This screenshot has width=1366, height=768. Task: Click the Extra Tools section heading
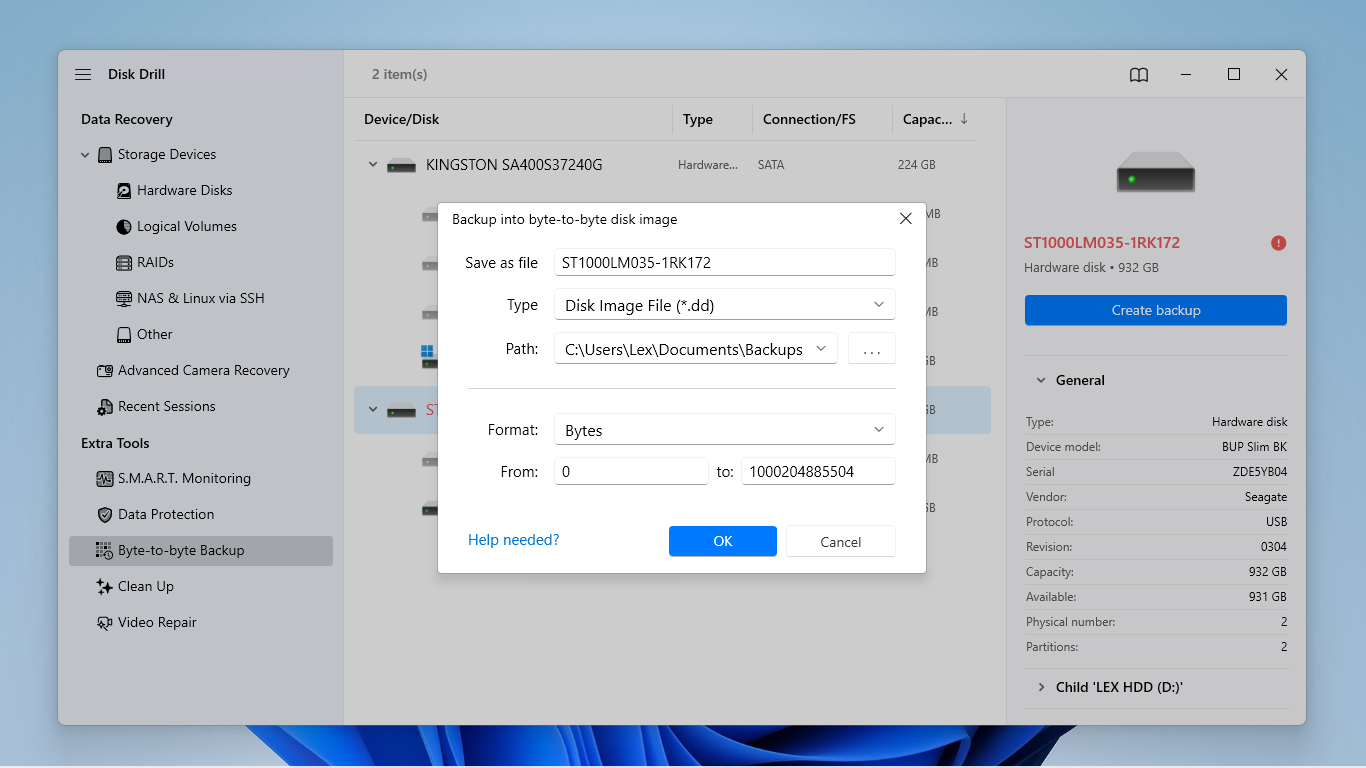point(115,443)
